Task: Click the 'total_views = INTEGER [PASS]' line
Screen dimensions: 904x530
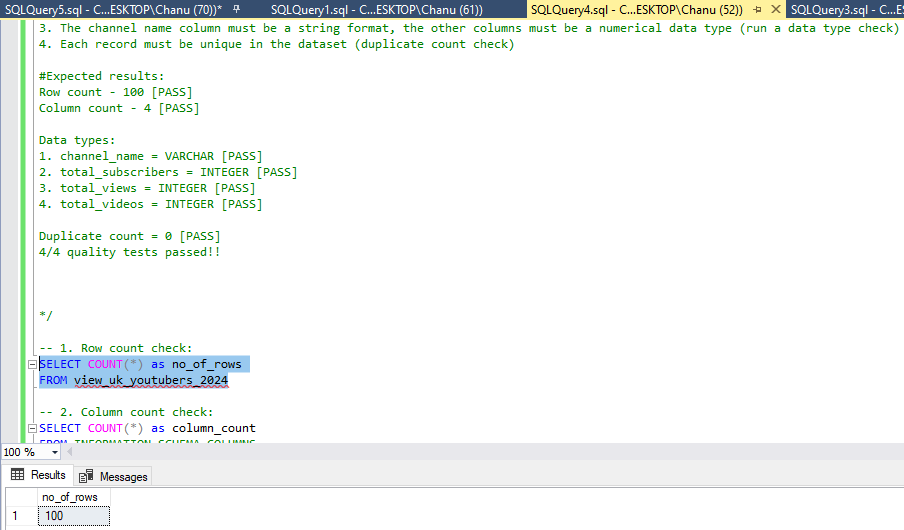Action: (x=147, y=189)
